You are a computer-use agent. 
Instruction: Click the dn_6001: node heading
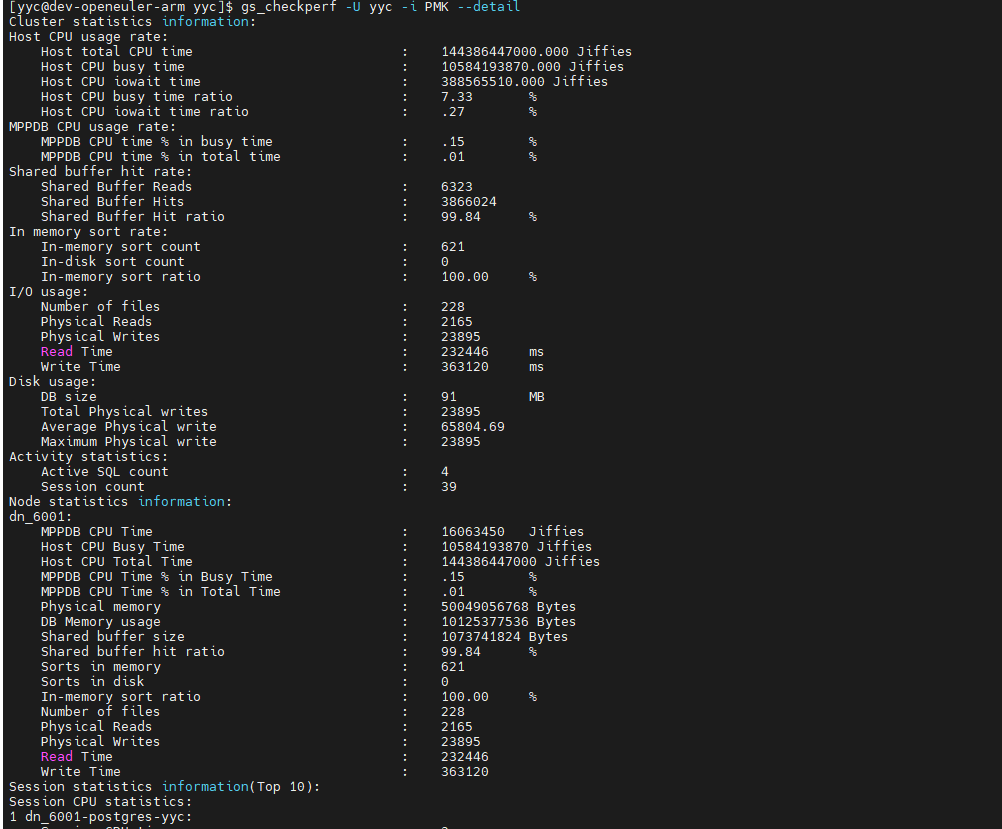pyautogui.click(x=41, y=516)
